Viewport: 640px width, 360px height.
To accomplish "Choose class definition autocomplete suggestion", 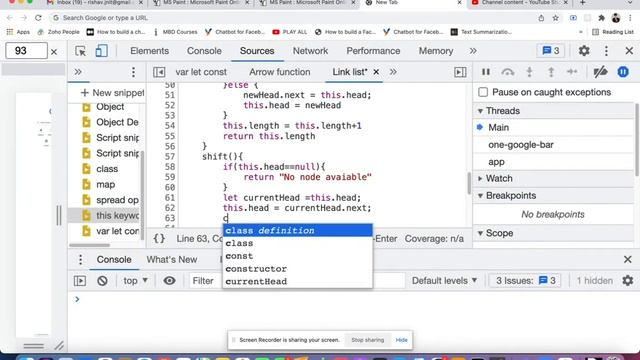I will click(x=298, y=231).
